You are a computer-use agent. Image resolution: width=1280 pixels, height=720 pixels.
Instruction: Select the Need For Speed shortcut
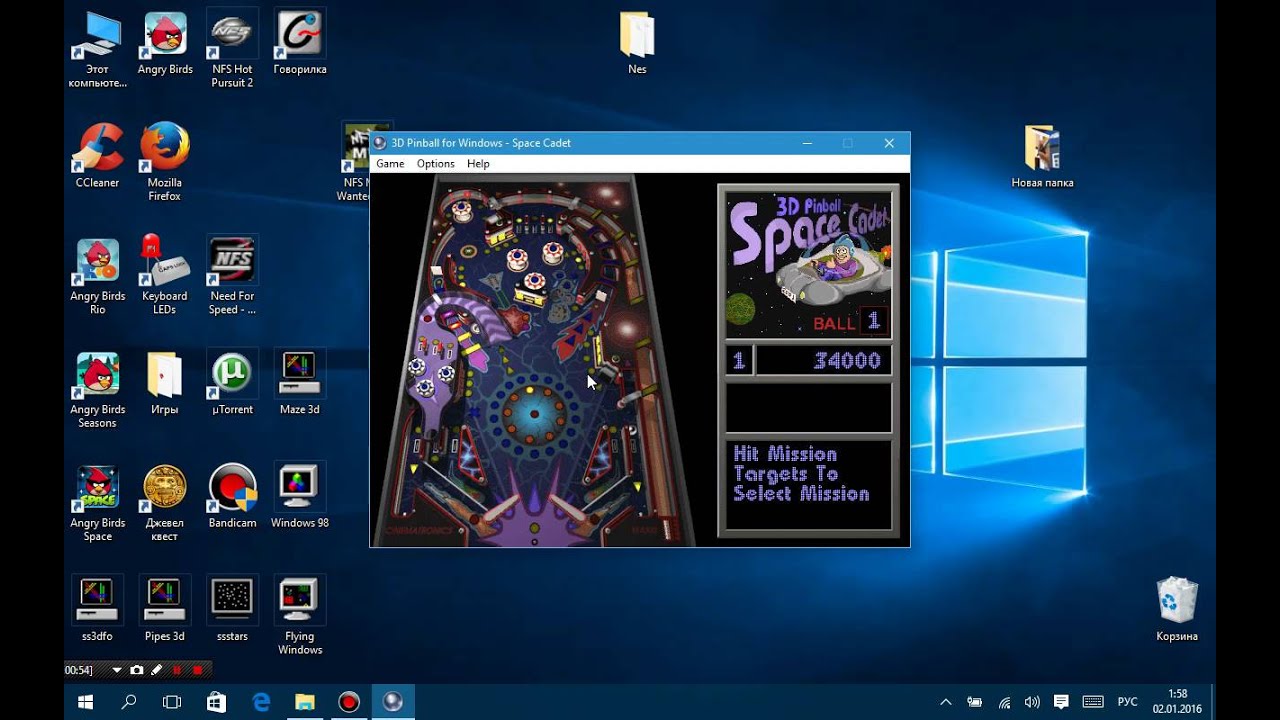[232, 276]
